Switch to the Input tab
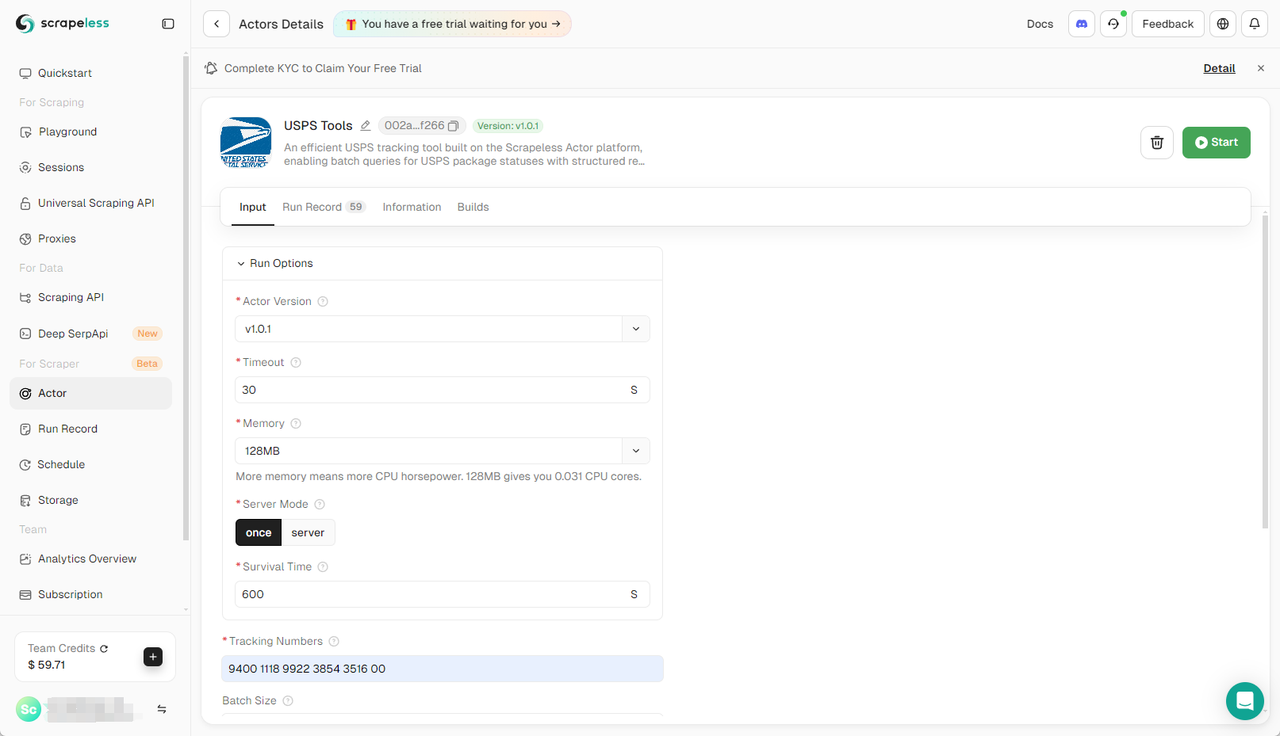The image size is (1280, 736). click(253, 207)
